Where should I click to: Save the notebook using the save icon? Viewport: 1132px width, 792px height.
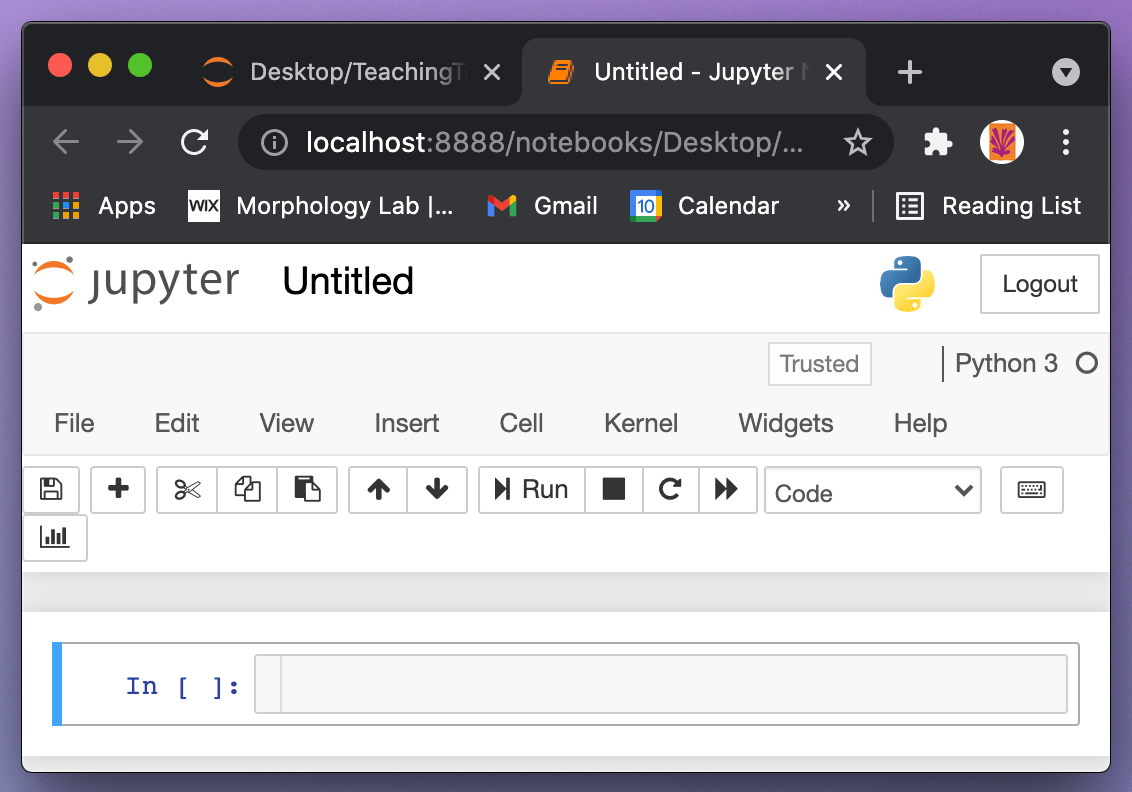tap(51, 490)
